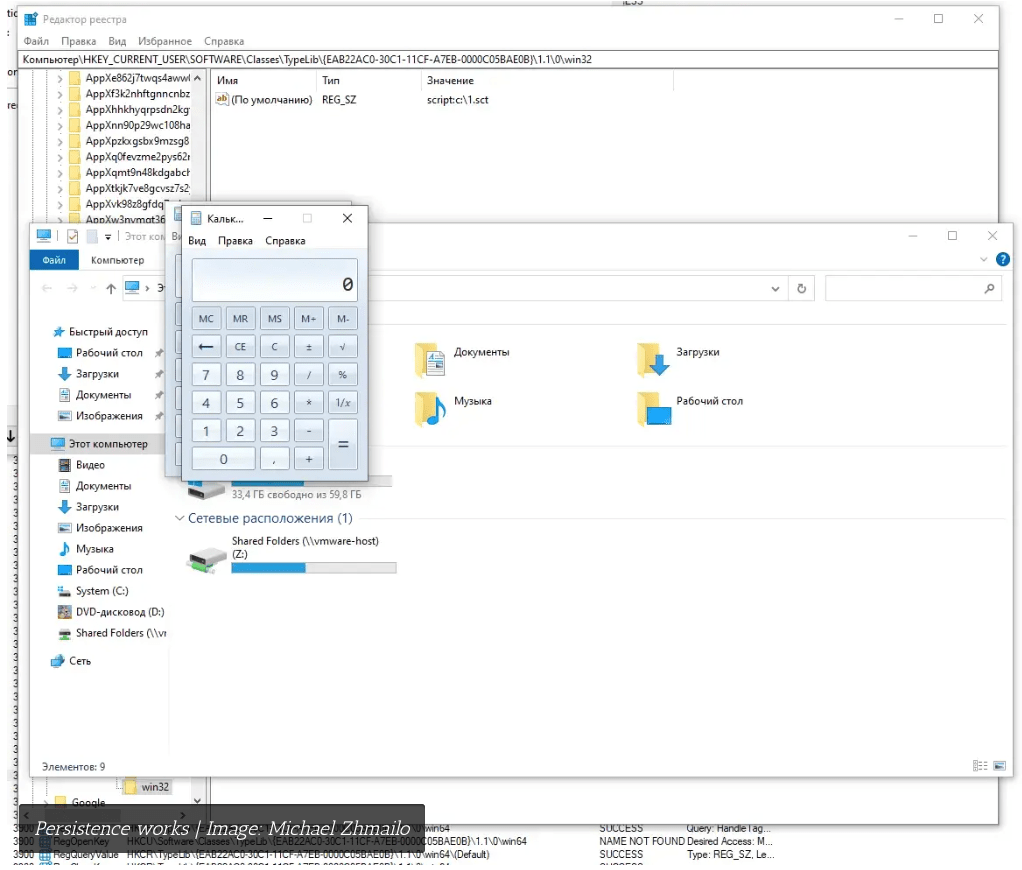Screen dimensions: 1022x870
Task: Open the Избранное menu in Registry Editor
Action: pyautogui.click(x=165, y=41)
